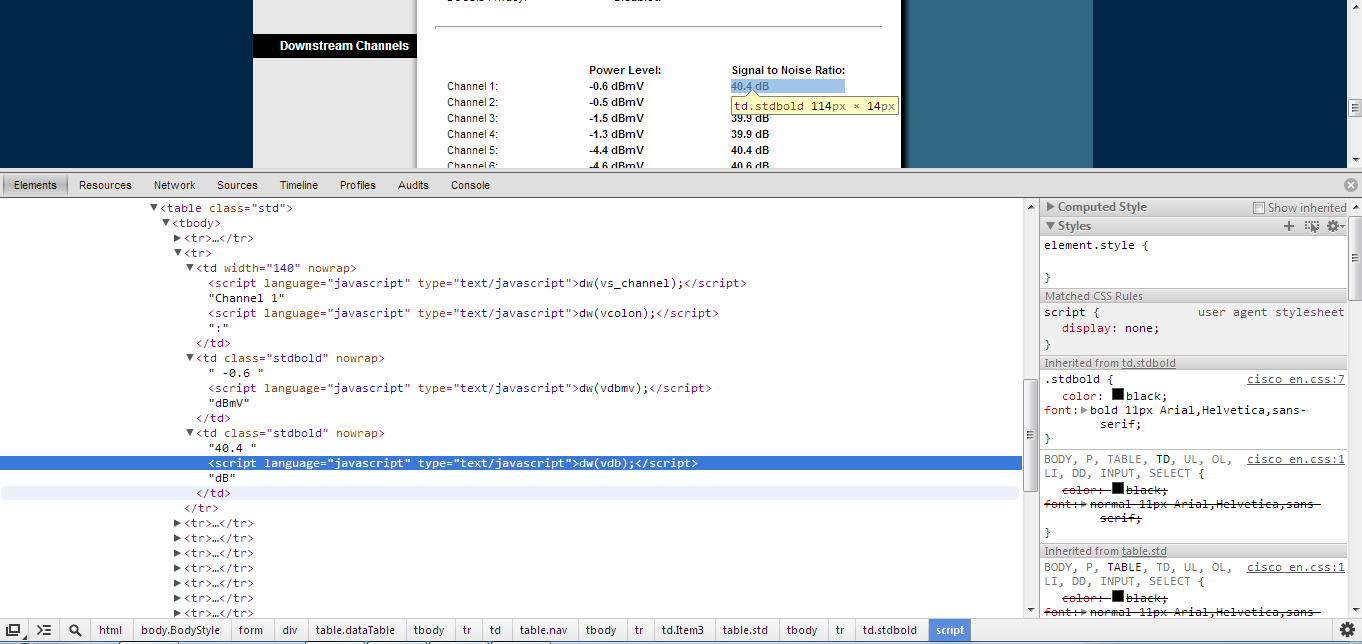The image size is (1362, 644).
Task: Open the cisco_en.css:7 source link
Action: coord(1295,380)
